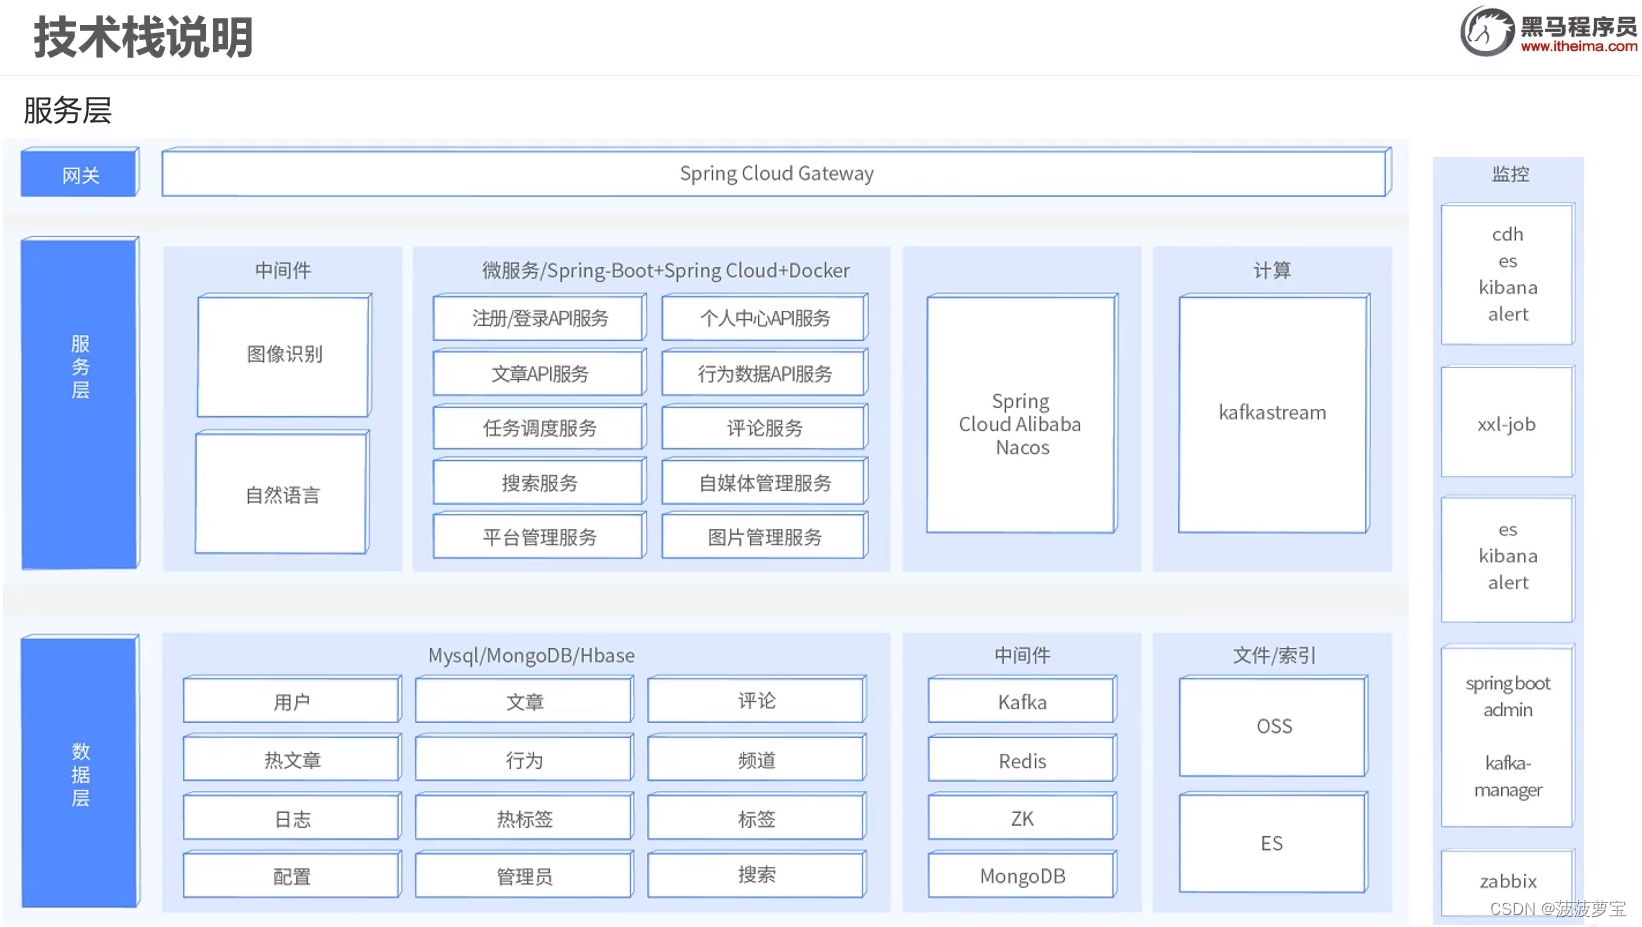Select the zabbix monitoring box
The width and height of the screenshot is (1642, 927).
[1507, 881]
